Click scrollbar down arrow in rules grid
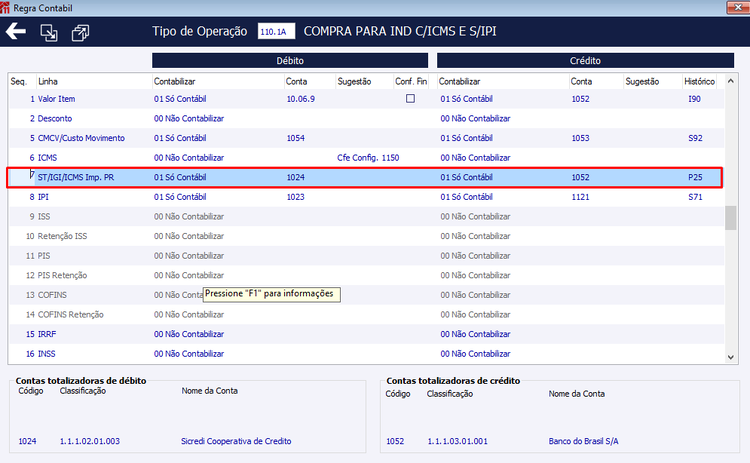 tap(730, 357)
